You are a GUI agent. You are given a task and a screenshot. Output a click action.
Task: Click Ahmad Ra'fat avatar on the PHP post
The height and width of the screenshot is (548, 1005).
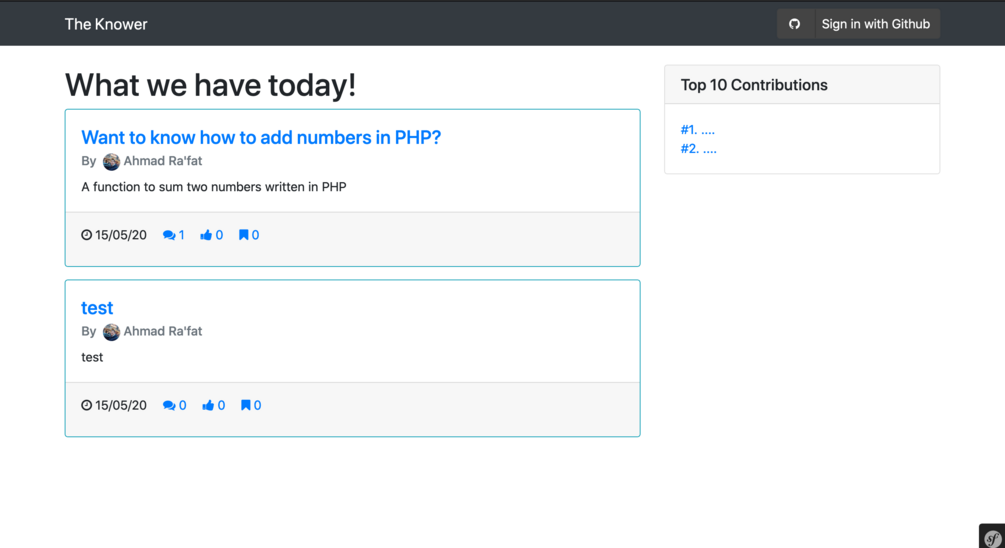point(111,161)
